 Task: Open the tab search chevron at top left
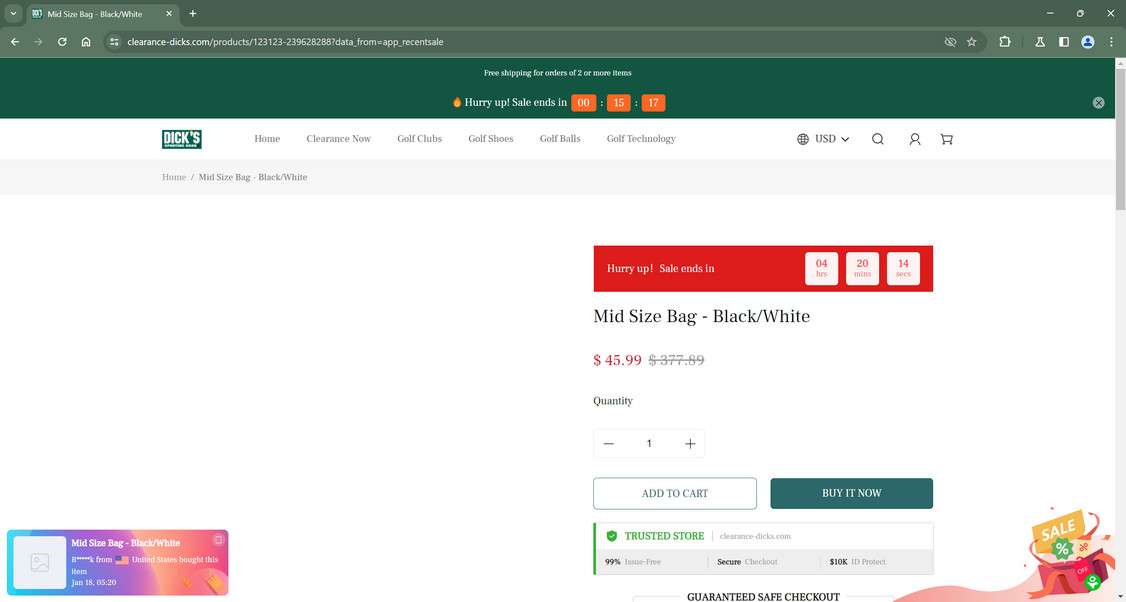click(13, 13)
